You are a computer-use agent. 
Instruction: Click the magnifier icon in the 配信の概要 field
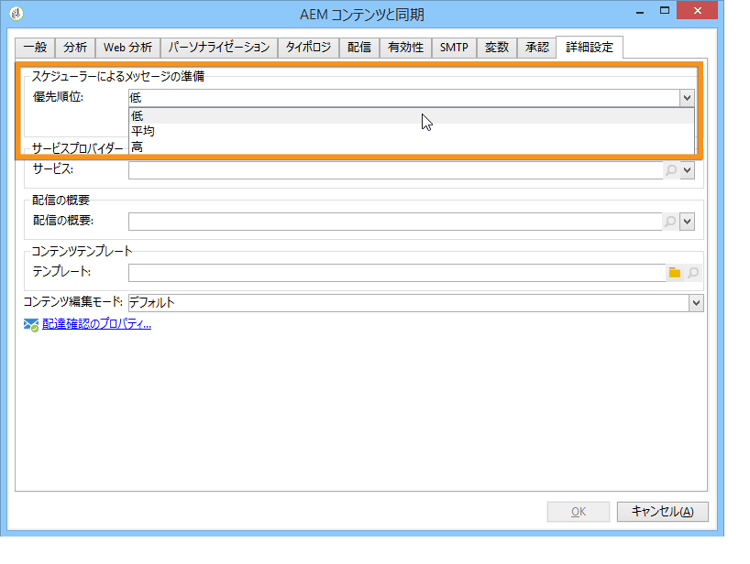coord(671,221)
